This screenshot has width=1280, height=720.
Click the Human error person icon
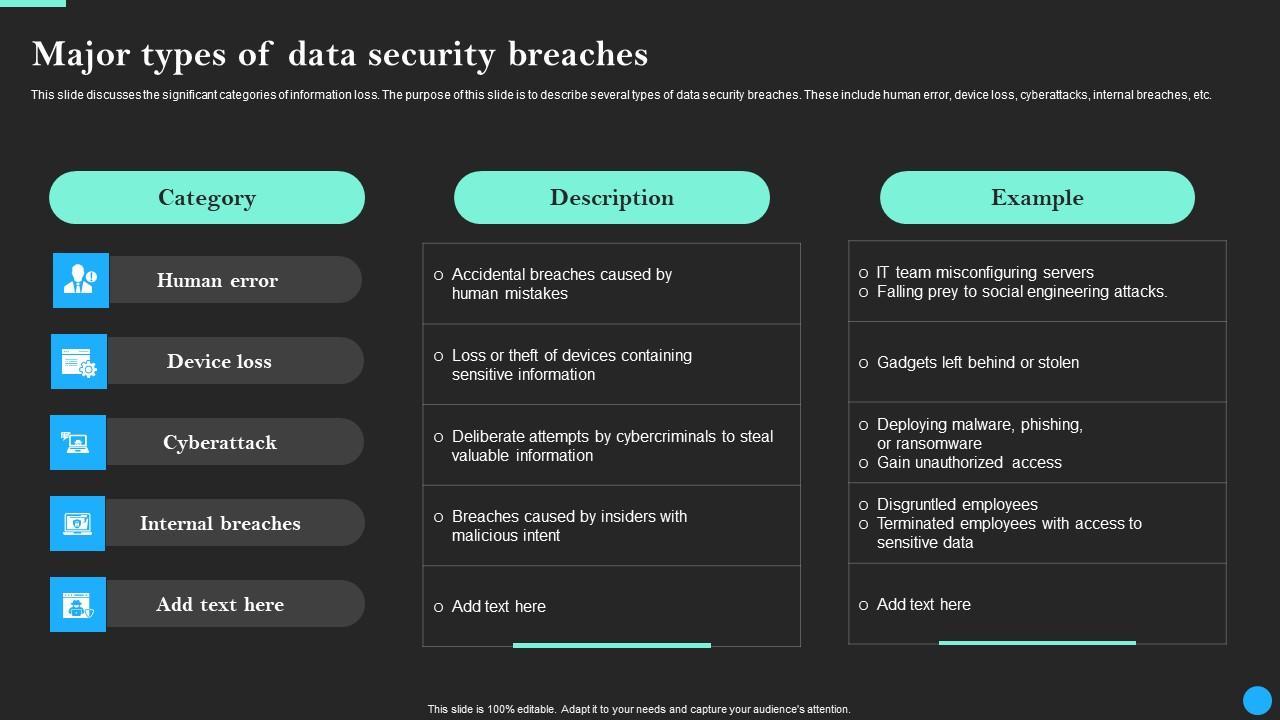tap(80, 280)
